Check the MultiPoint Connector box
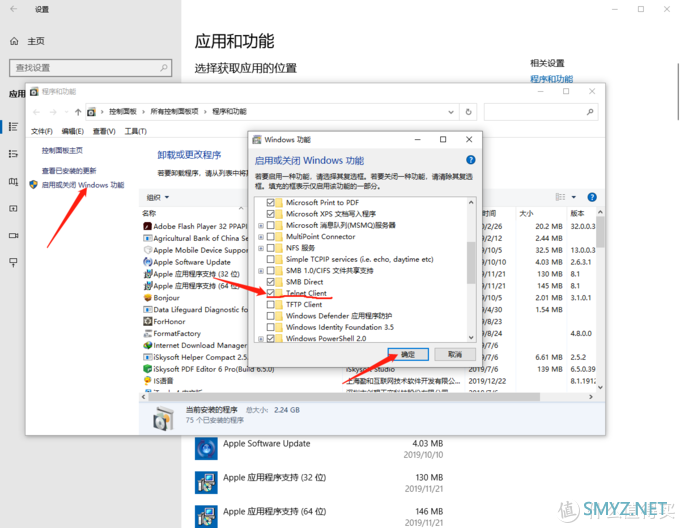The image size is (680, 528). click(x=271, y=237)
